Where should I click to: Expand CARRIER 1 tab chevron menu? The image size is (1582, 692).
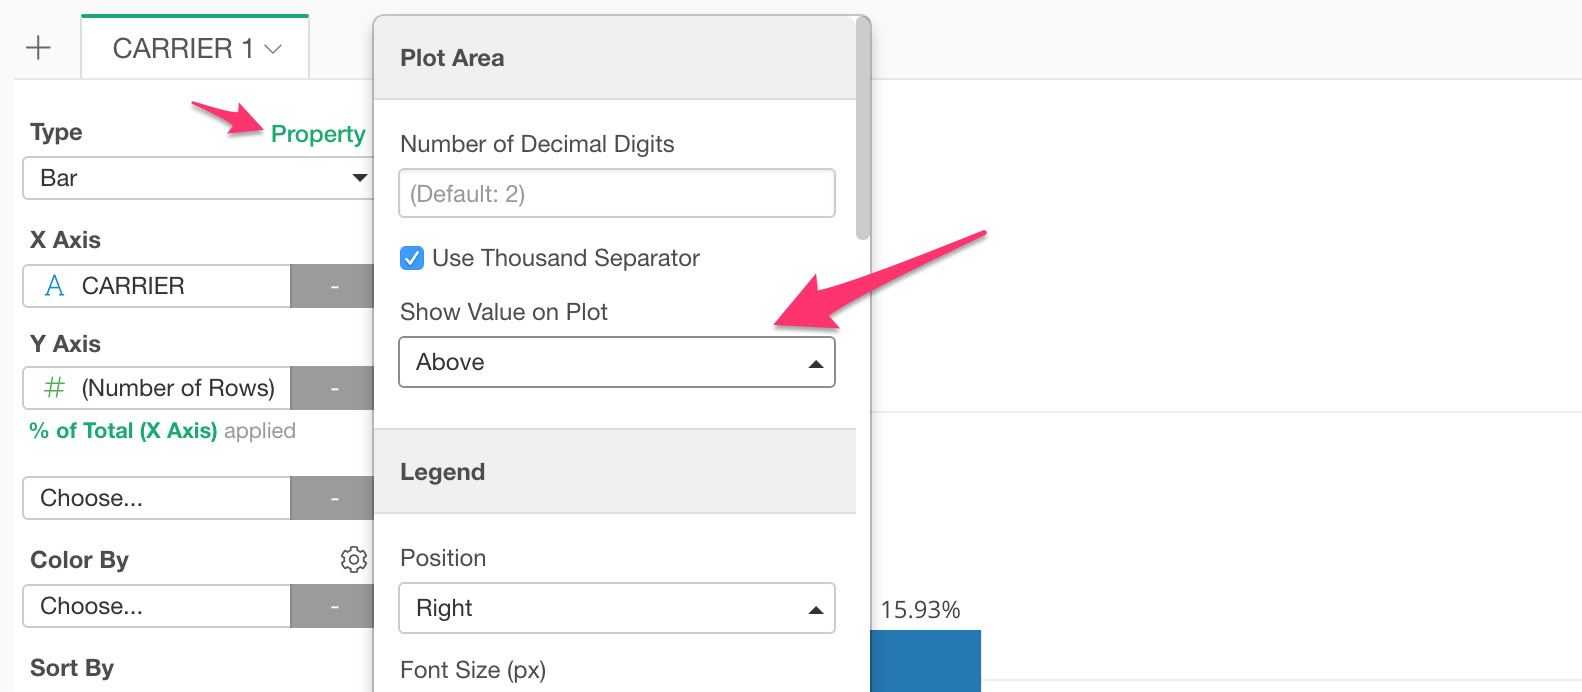[x=273, y=49]
